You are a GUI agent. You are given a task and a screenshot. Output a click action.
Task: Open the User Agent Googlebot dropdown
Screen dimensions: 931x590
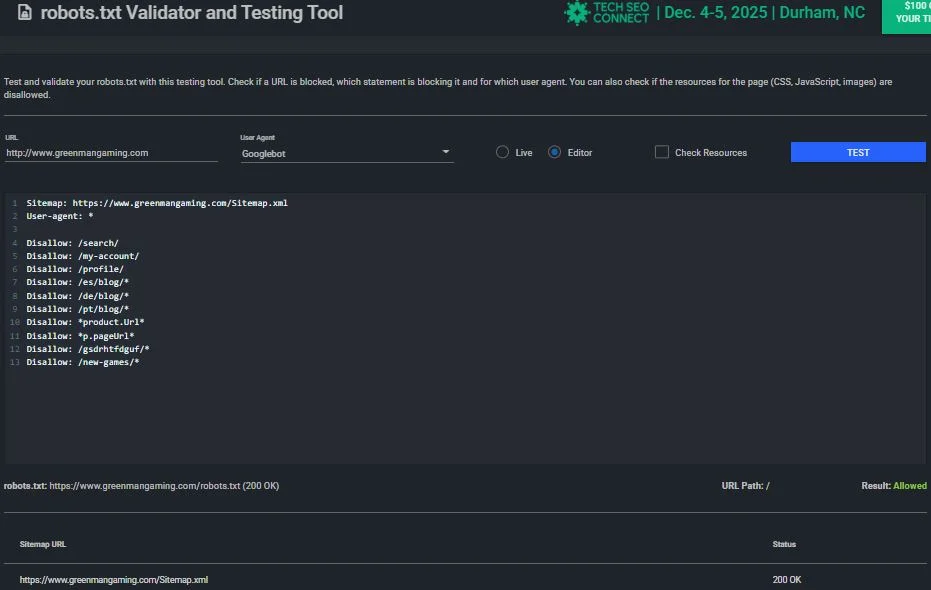pyautogui.click(x=347, y=154)
